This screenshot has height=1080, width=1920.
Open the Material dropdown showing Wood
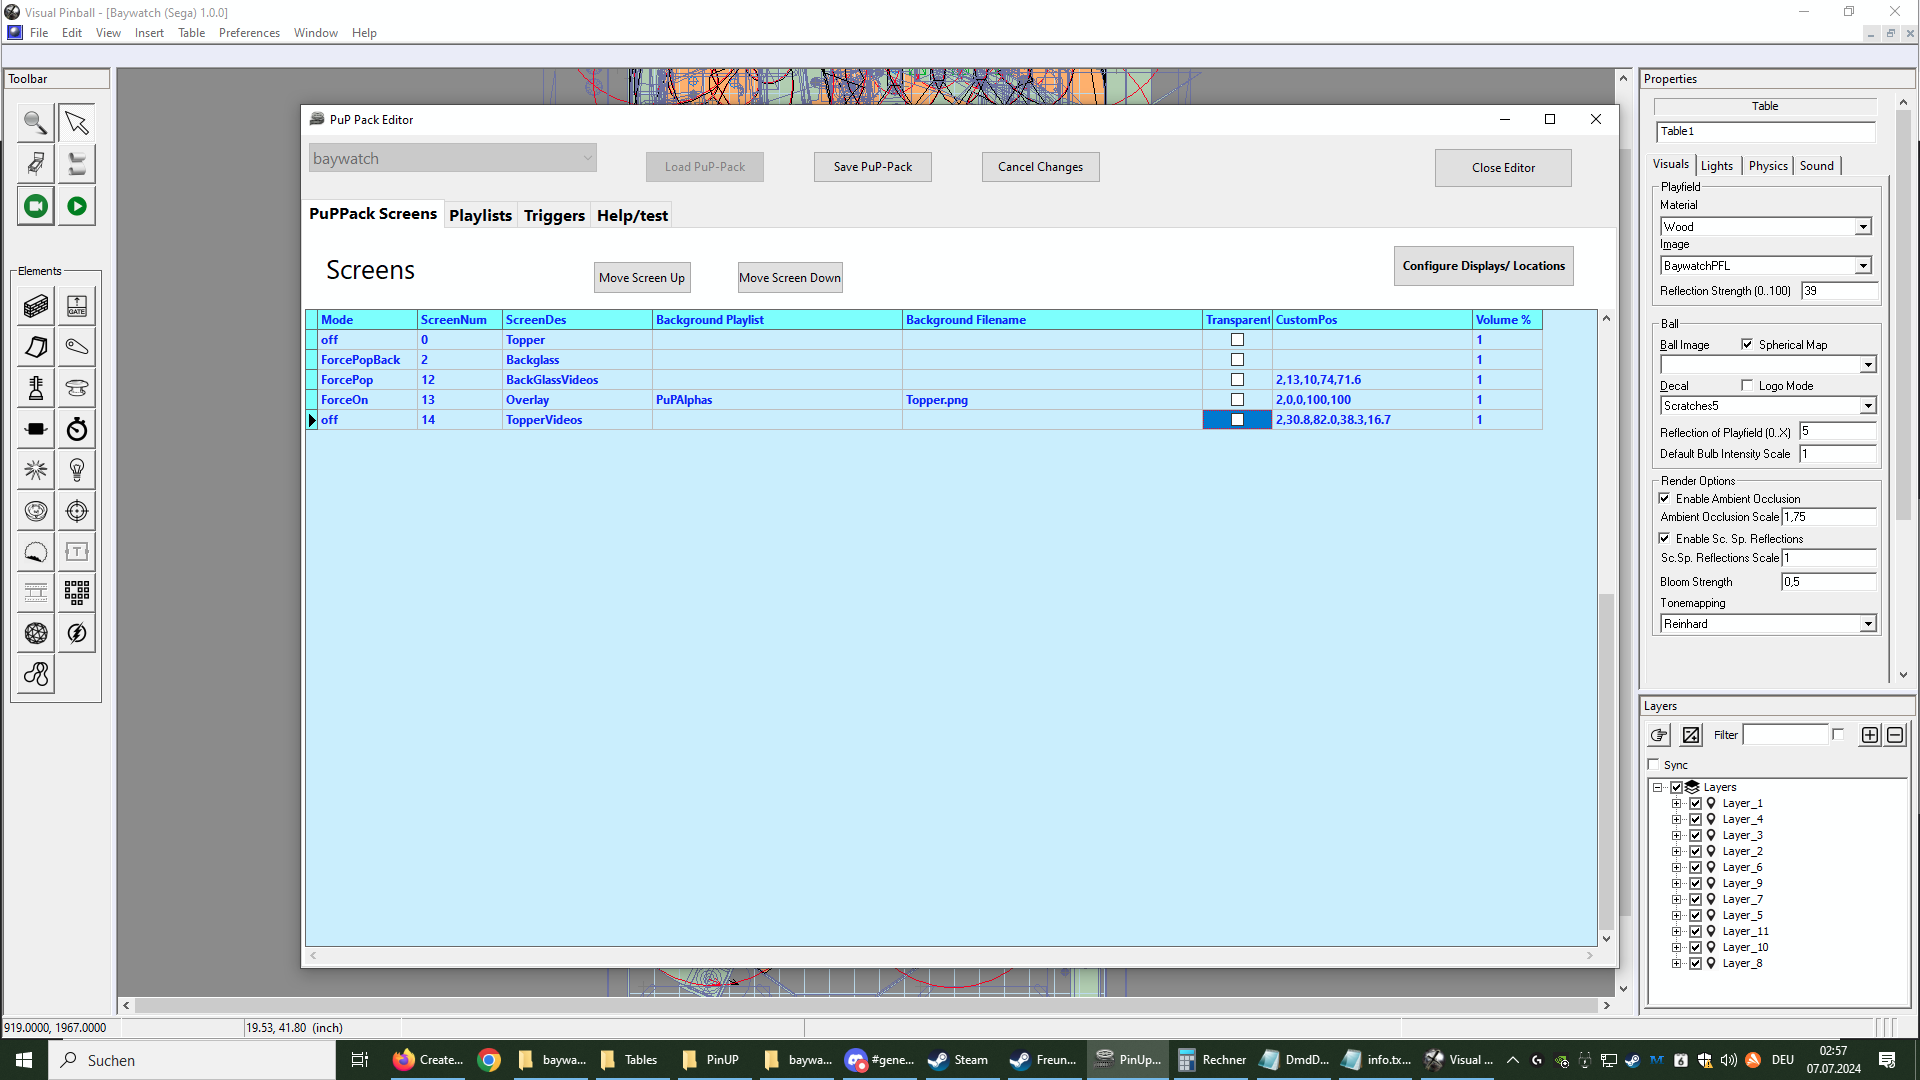[1863, 226]
